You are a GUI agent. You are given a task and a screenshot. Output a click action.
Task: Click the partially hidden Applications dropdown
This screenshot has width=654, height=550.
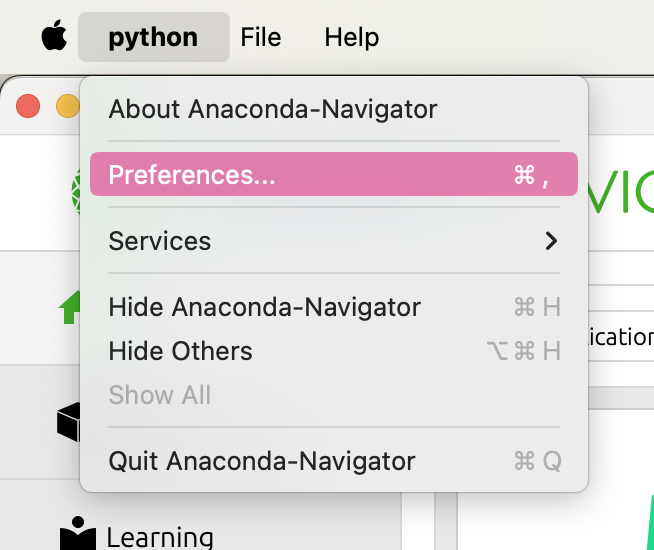tap(621, 337)
